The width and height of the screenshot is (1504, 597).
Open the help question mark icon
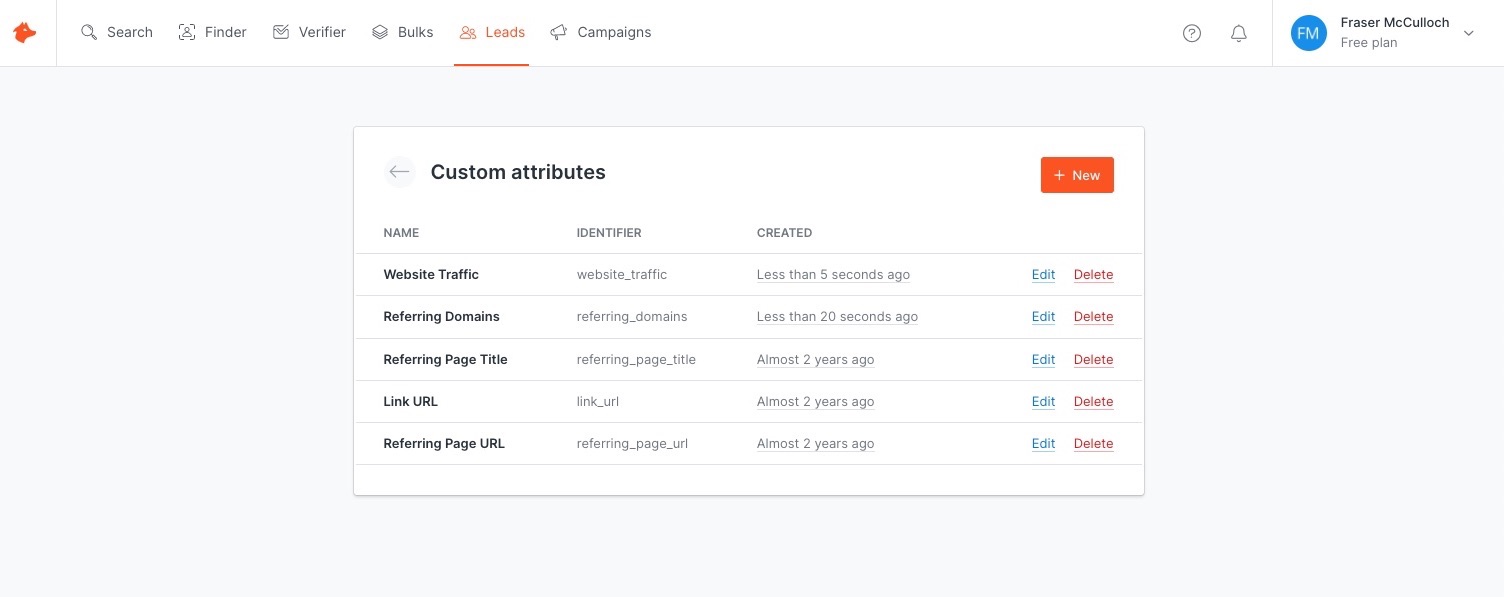pyautogui.click(x=1191, y=33)
